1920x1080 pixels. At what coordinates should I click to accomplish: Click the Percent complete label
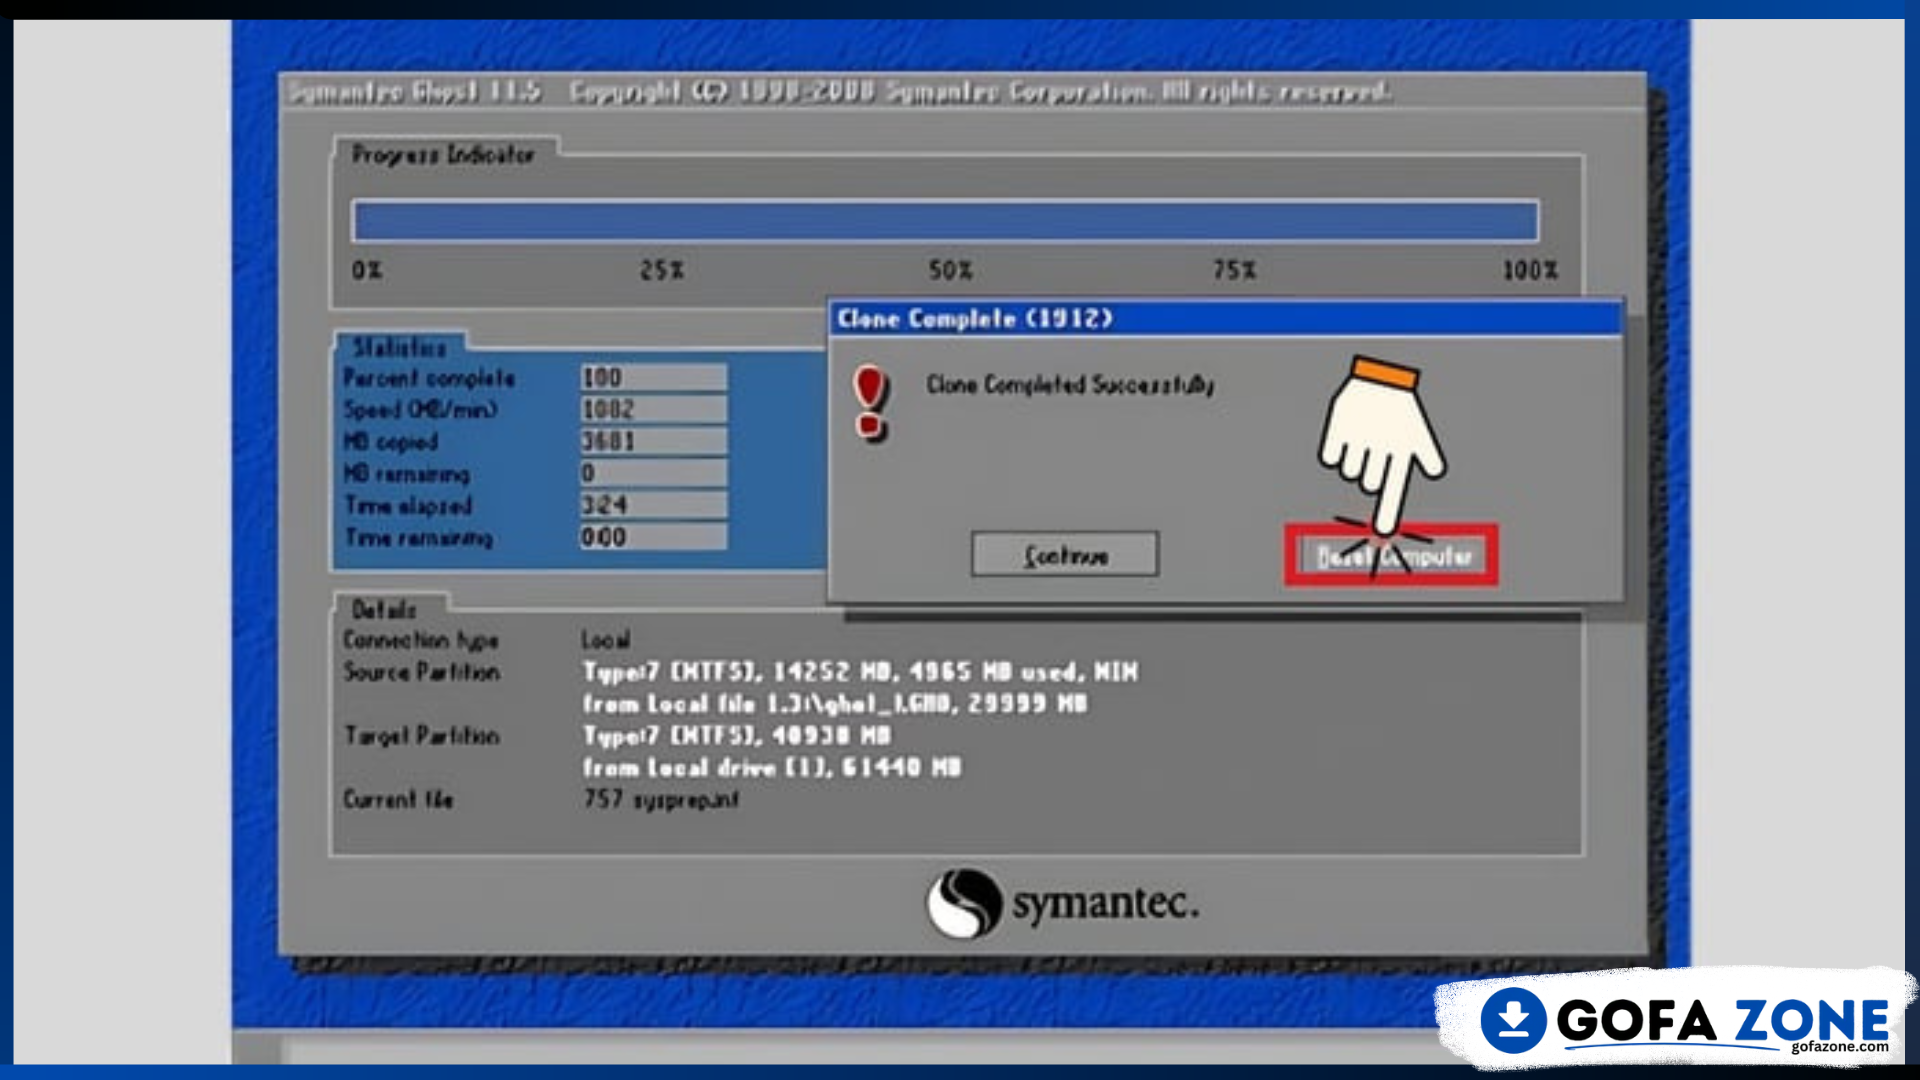429,378
